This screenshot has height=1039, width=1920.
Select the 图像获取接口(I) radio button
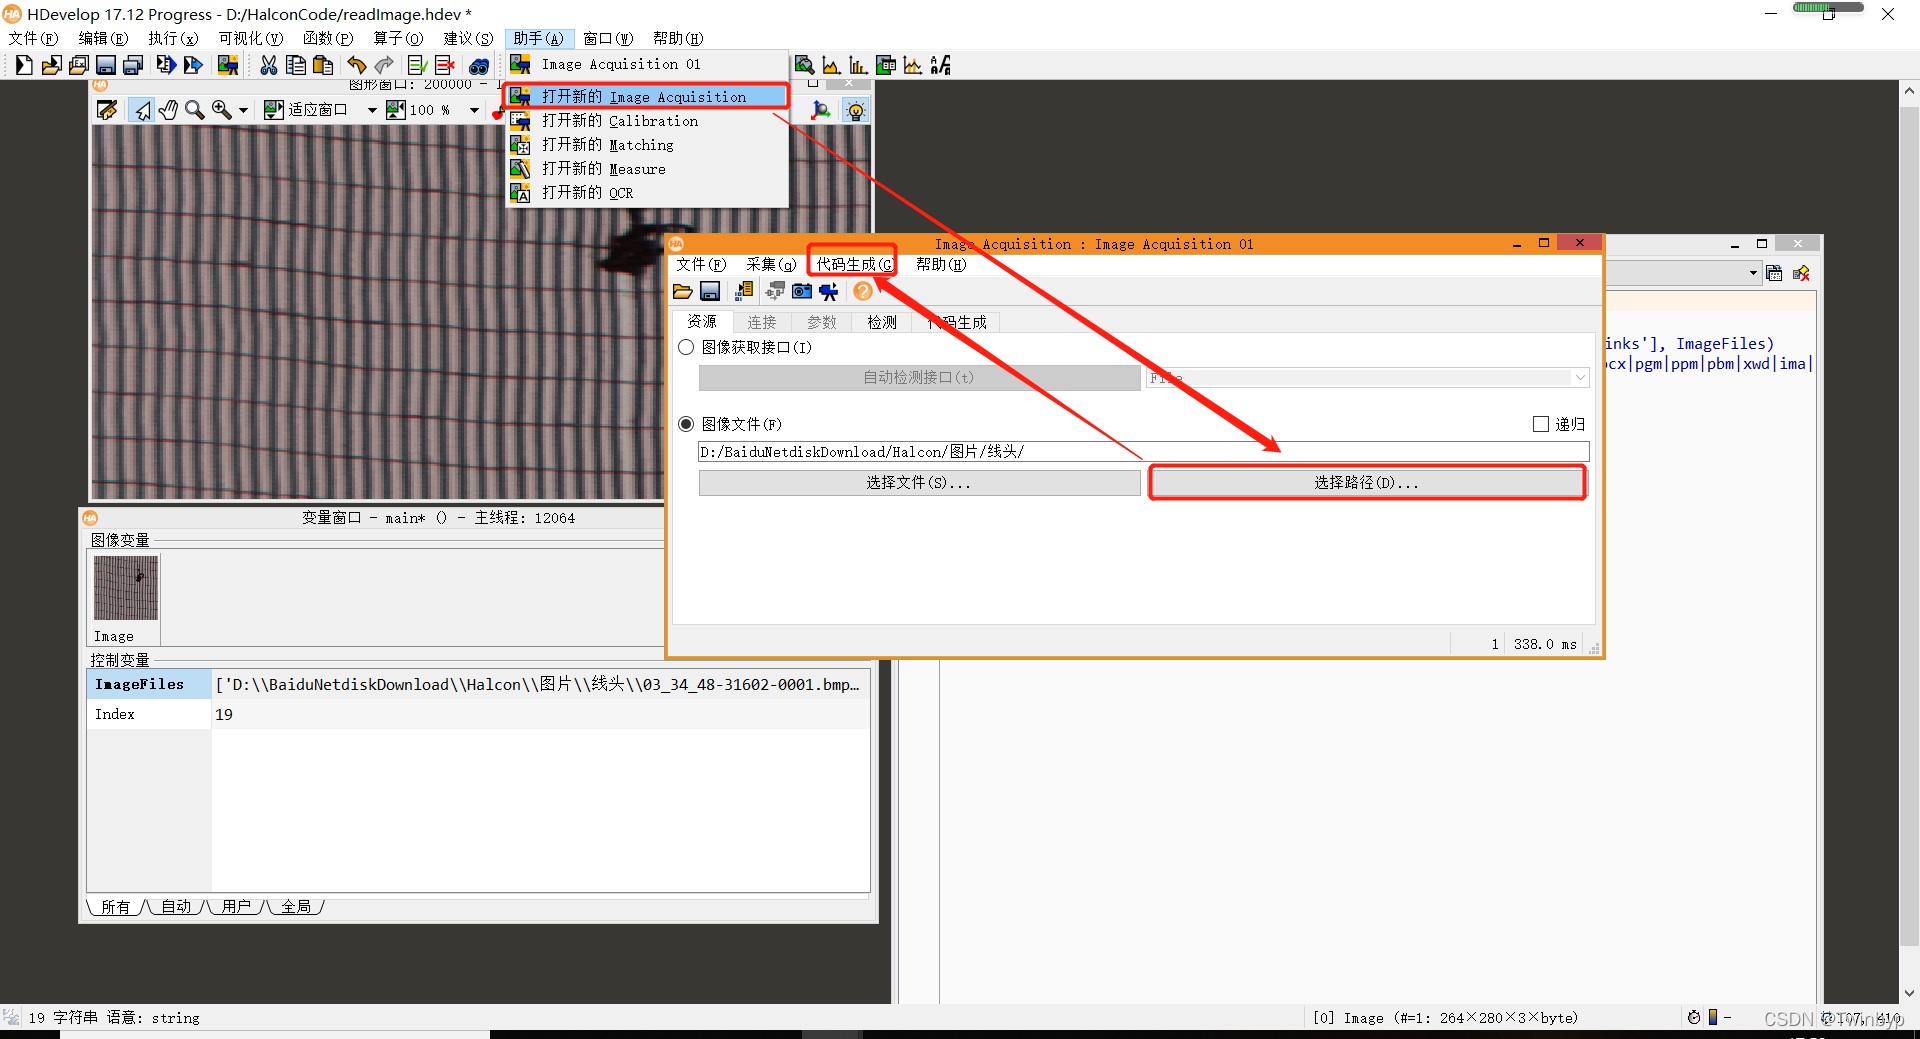coord(686,347)
